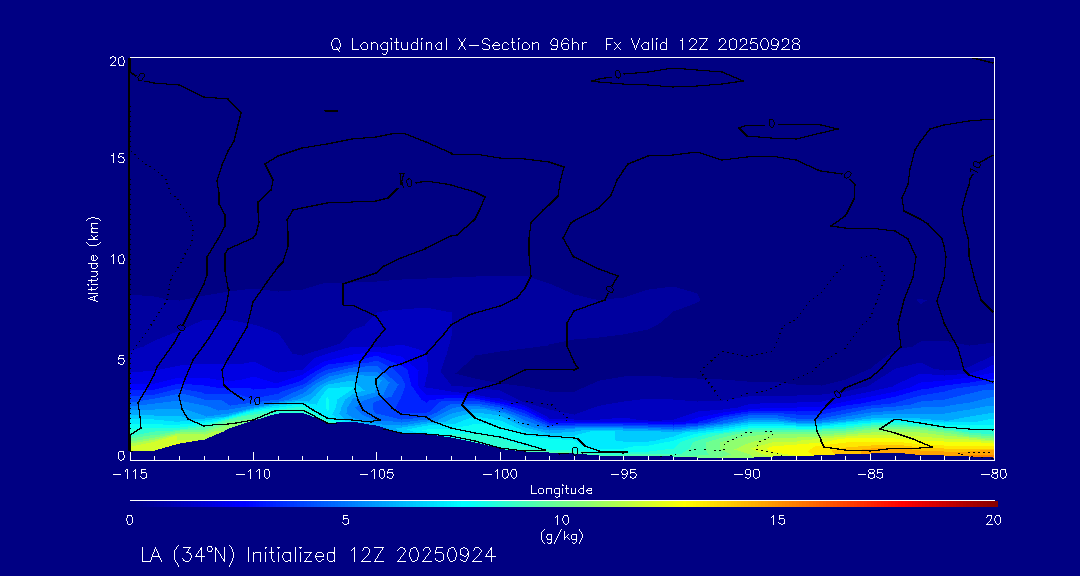The height and width of the screenshot is (576, 1080).
Task: Select longitude tick label '-105'
Action: [x=376, y=475]
